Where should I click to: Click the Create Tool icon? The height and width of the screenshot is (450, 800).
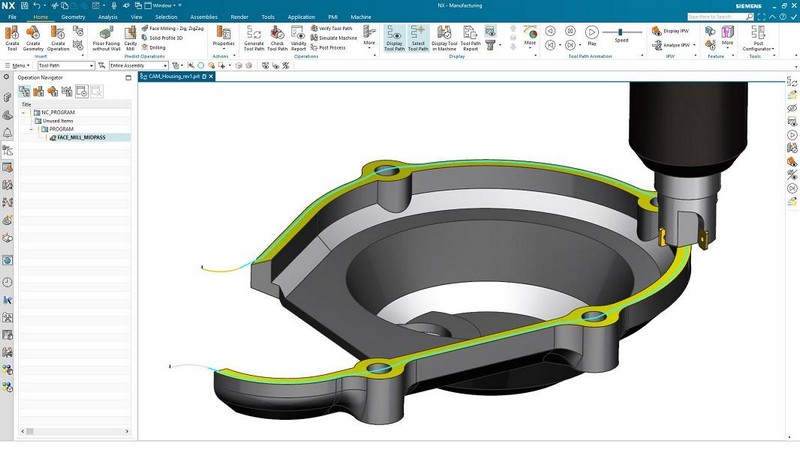12,38
